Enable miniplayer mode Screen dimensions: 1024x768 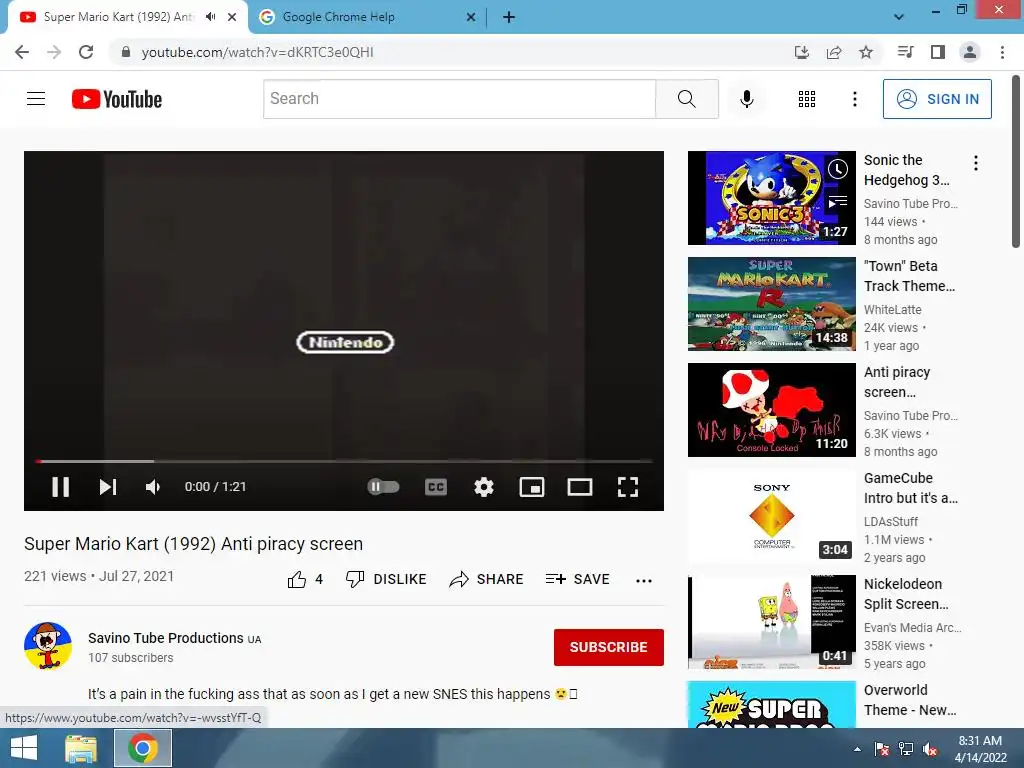[532, 487]
